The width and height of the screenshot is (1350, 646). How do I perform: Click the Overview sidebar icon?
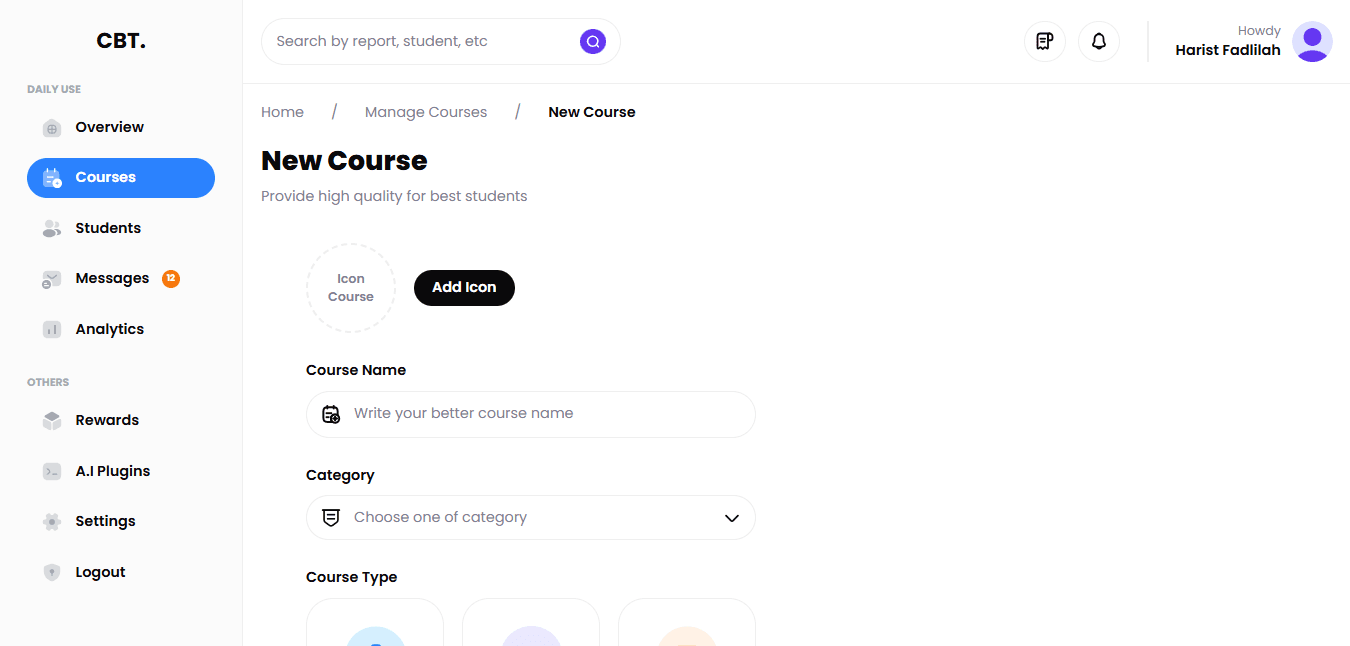[x=52, y=128]
